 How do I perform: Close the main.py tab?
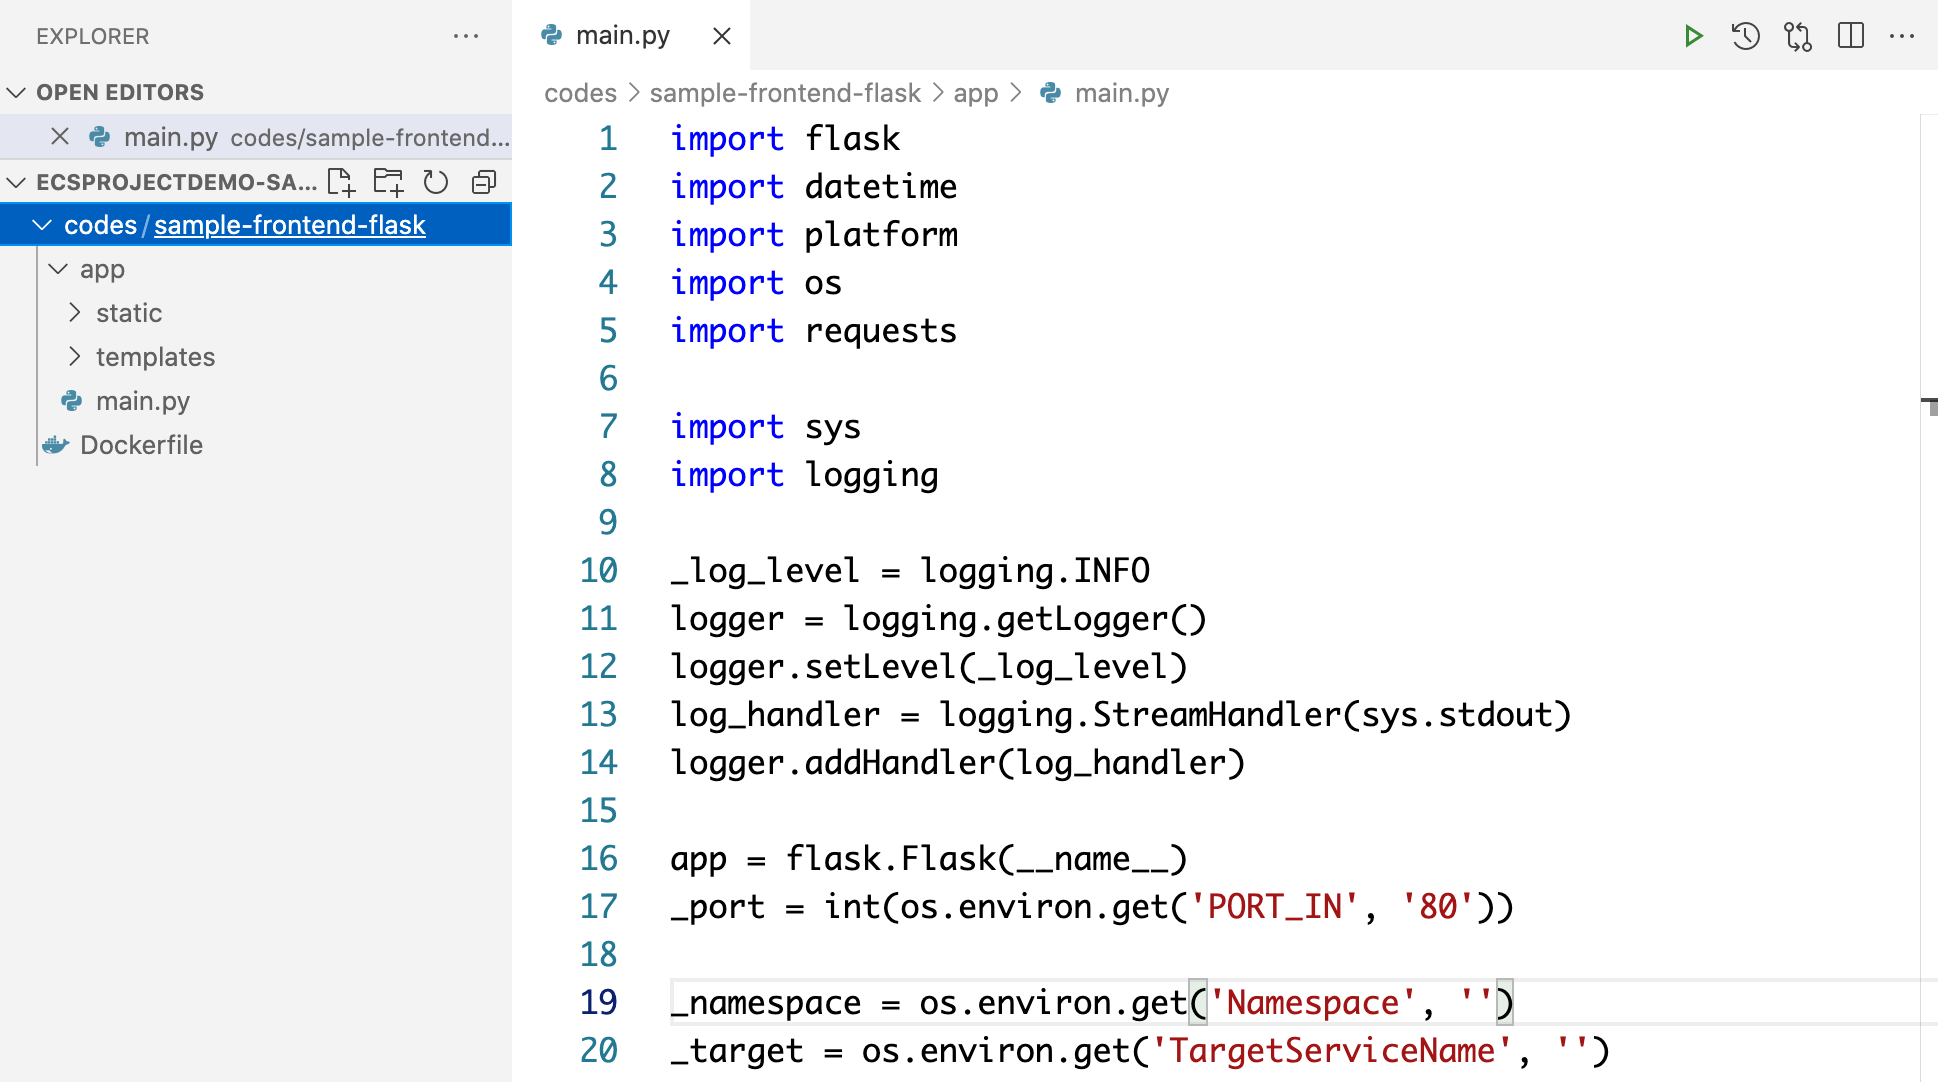point(722,37)
